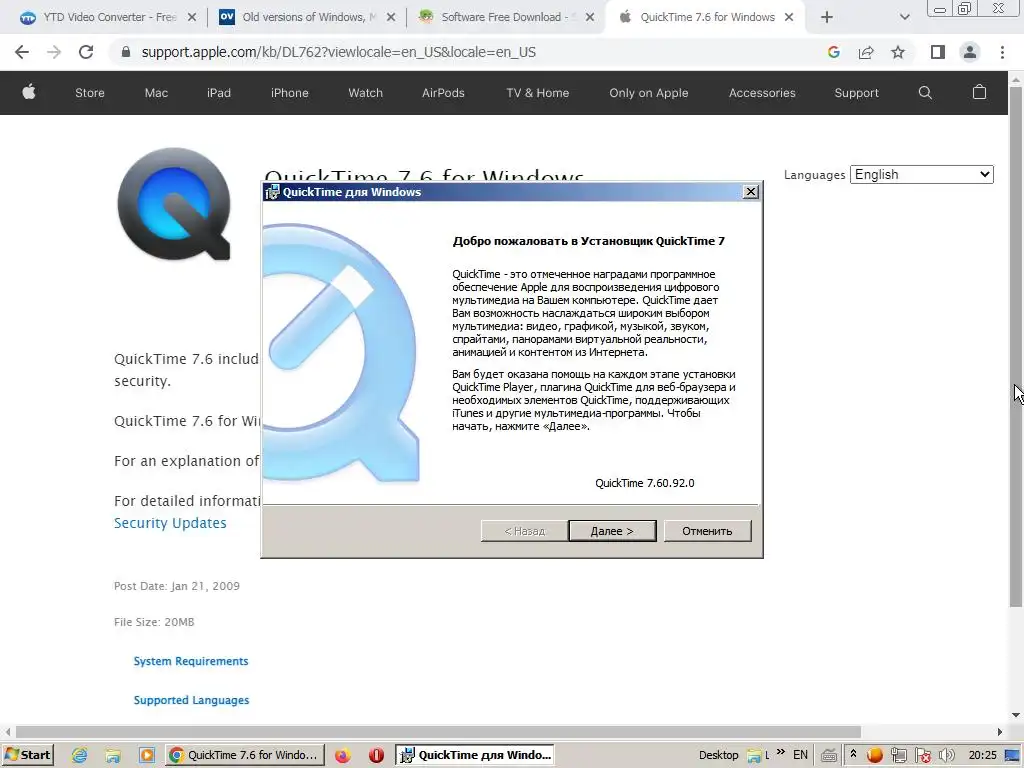Click the EN language indicator
Image resolution: width=1024 pixels, height=768 pixels.
tap(800, 755)
